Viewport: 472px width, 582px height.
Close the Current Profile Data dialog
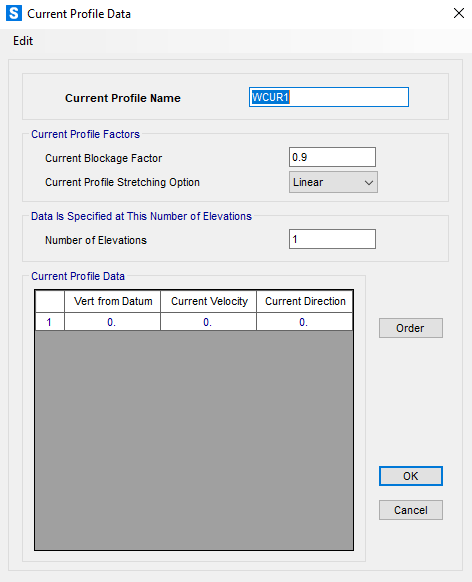click(x=459, y=13)
